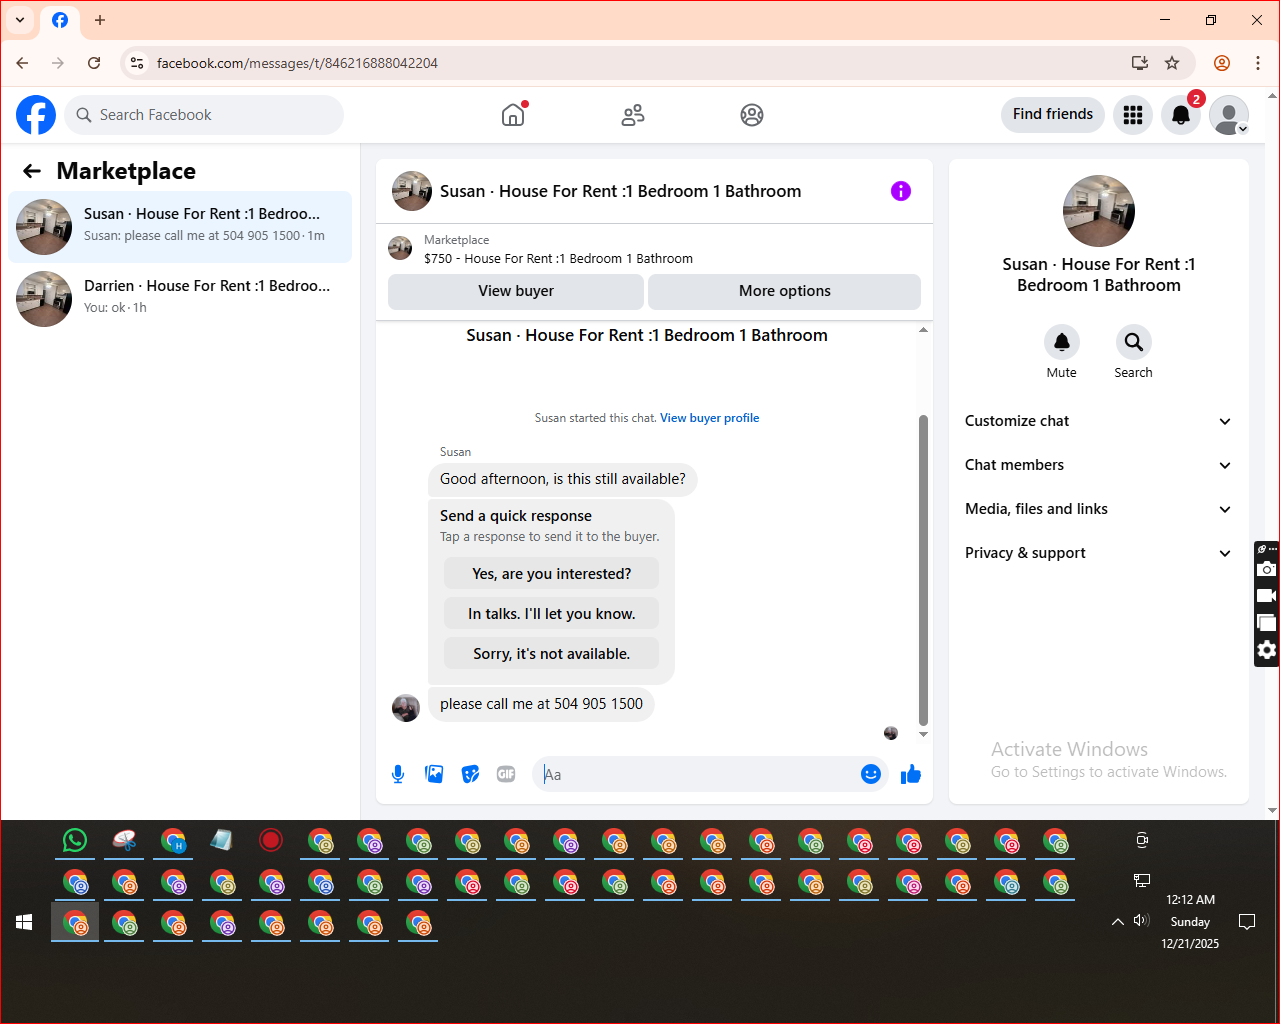This screenshot has width=1280, height=1024.
Task: Focus the Search Facebook box
Action: [x=204, y=115]
